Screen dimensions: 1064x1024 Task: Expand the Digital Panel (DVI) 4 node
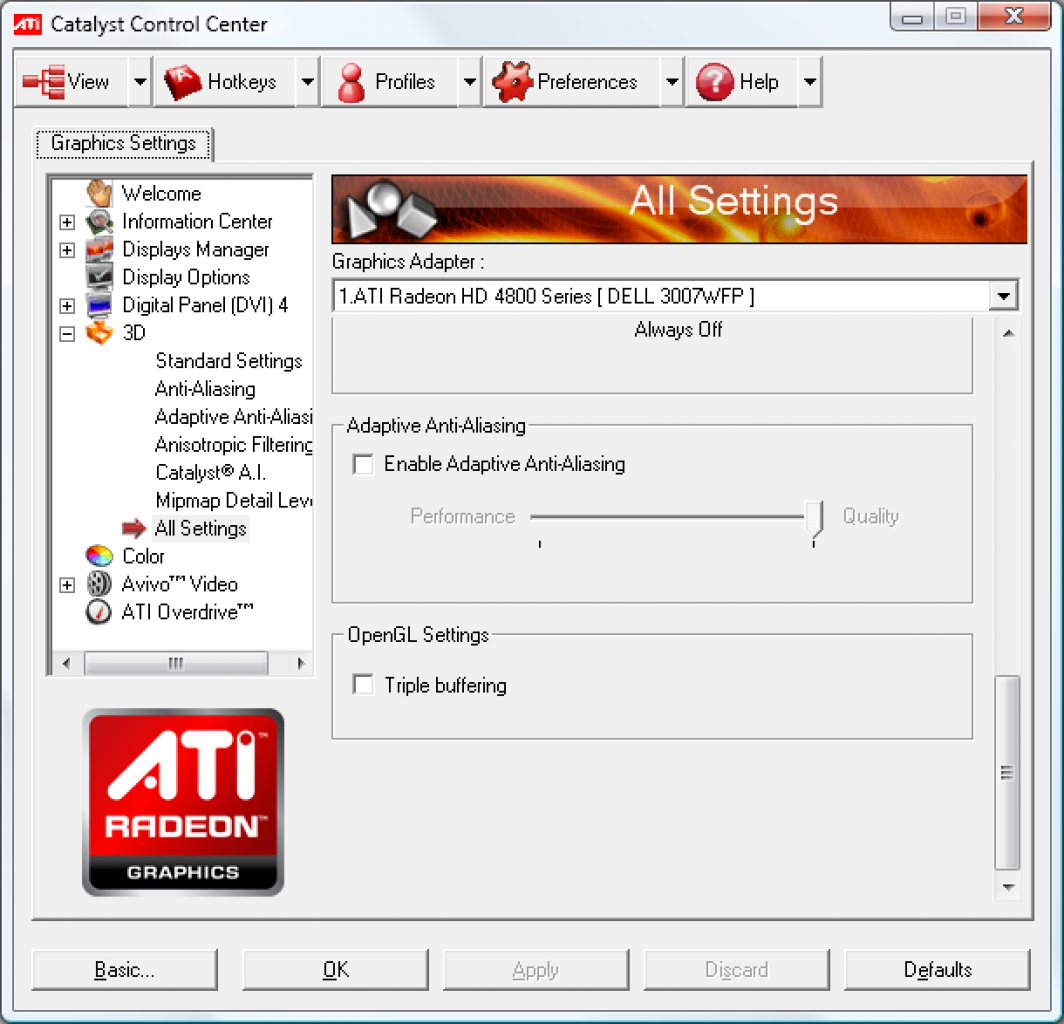pos(66,305)
